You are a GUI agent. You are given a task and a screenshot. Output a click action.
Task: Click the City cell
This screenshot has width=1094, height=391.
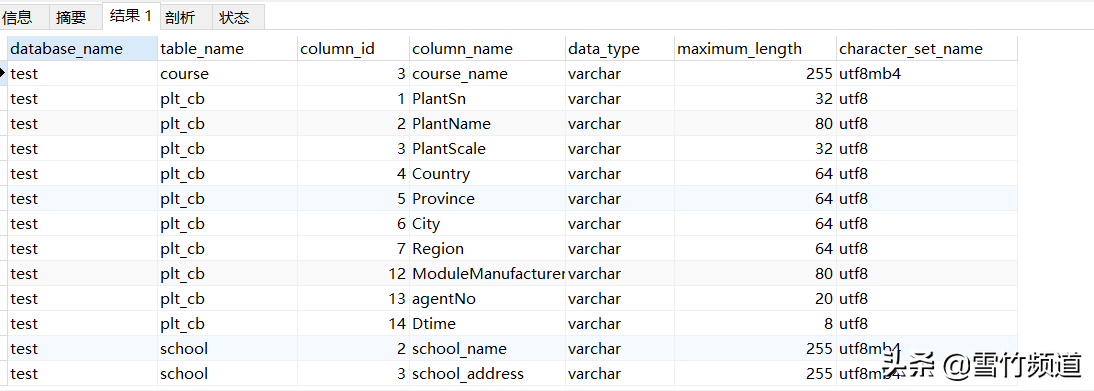(x=487, y=224)
